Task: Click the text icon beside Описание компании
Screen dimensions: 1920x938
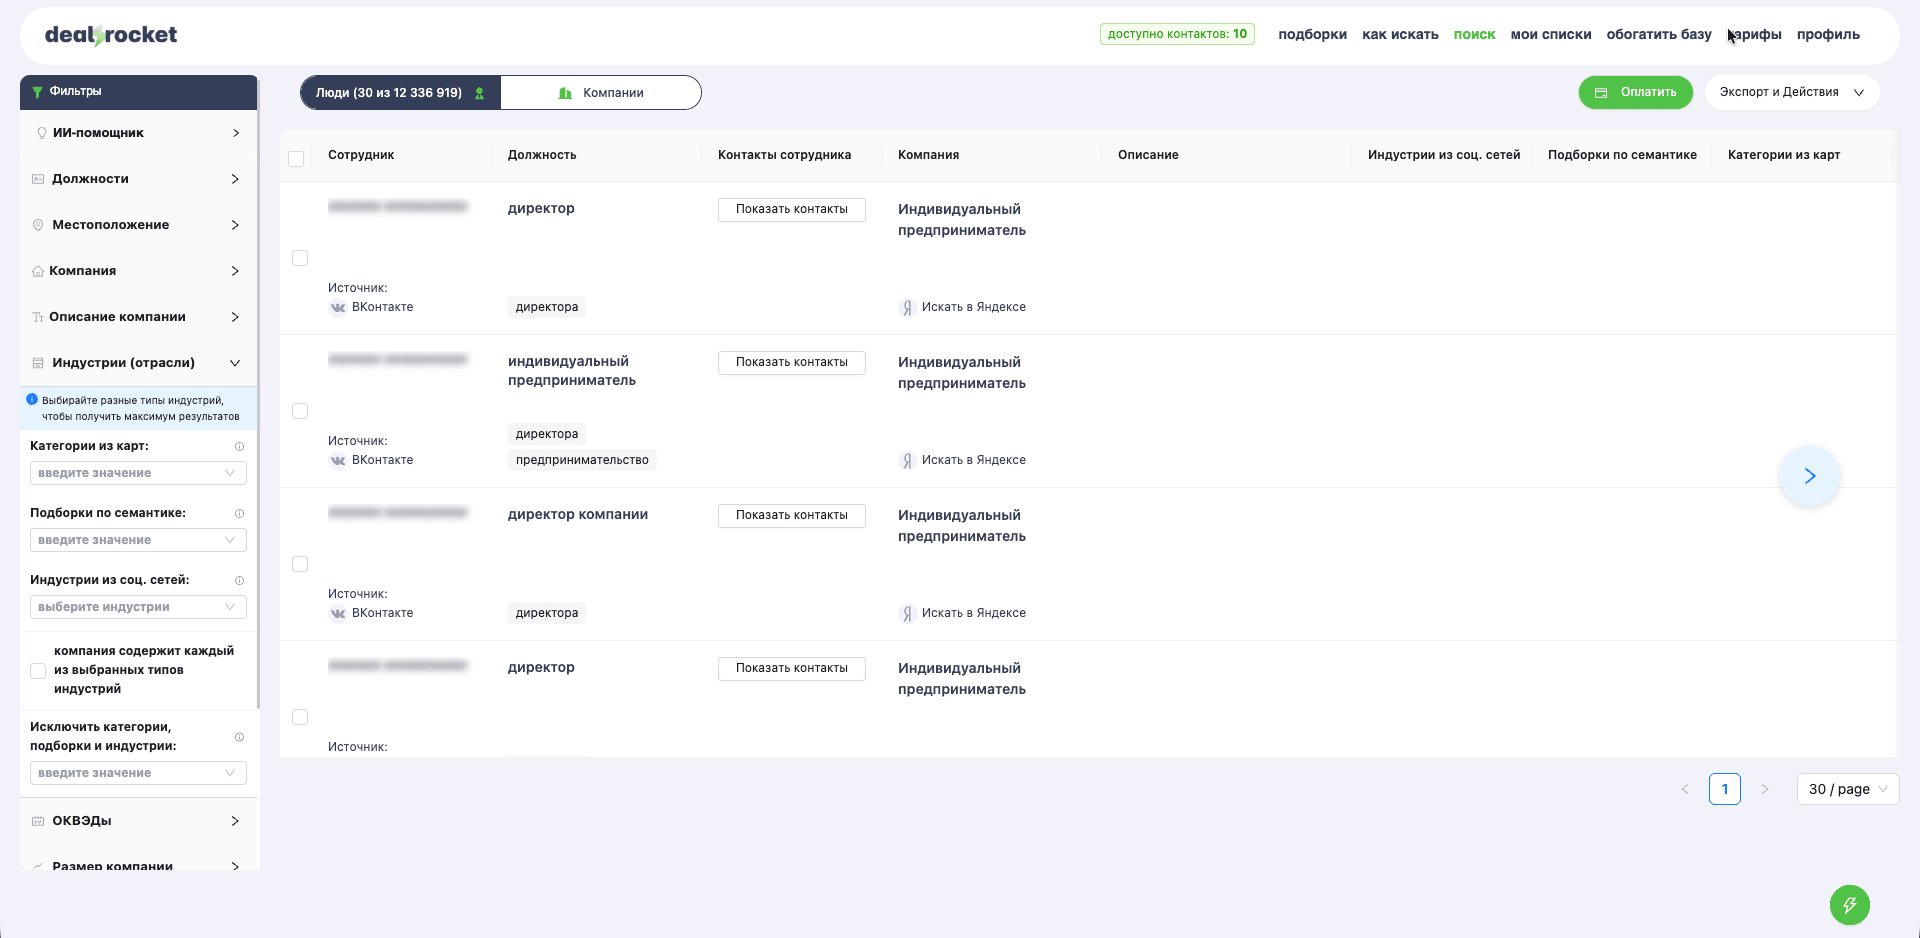Action: tap(38, 317)
